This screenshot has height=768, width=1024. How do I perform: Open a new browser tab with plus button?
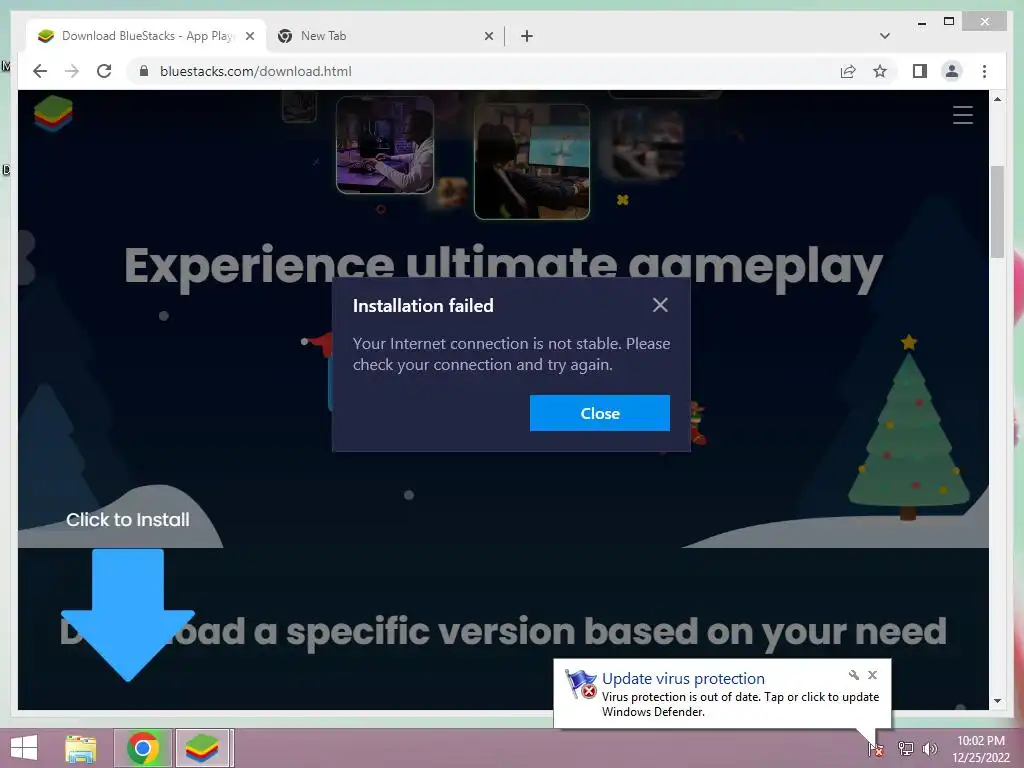pos(526,36)
